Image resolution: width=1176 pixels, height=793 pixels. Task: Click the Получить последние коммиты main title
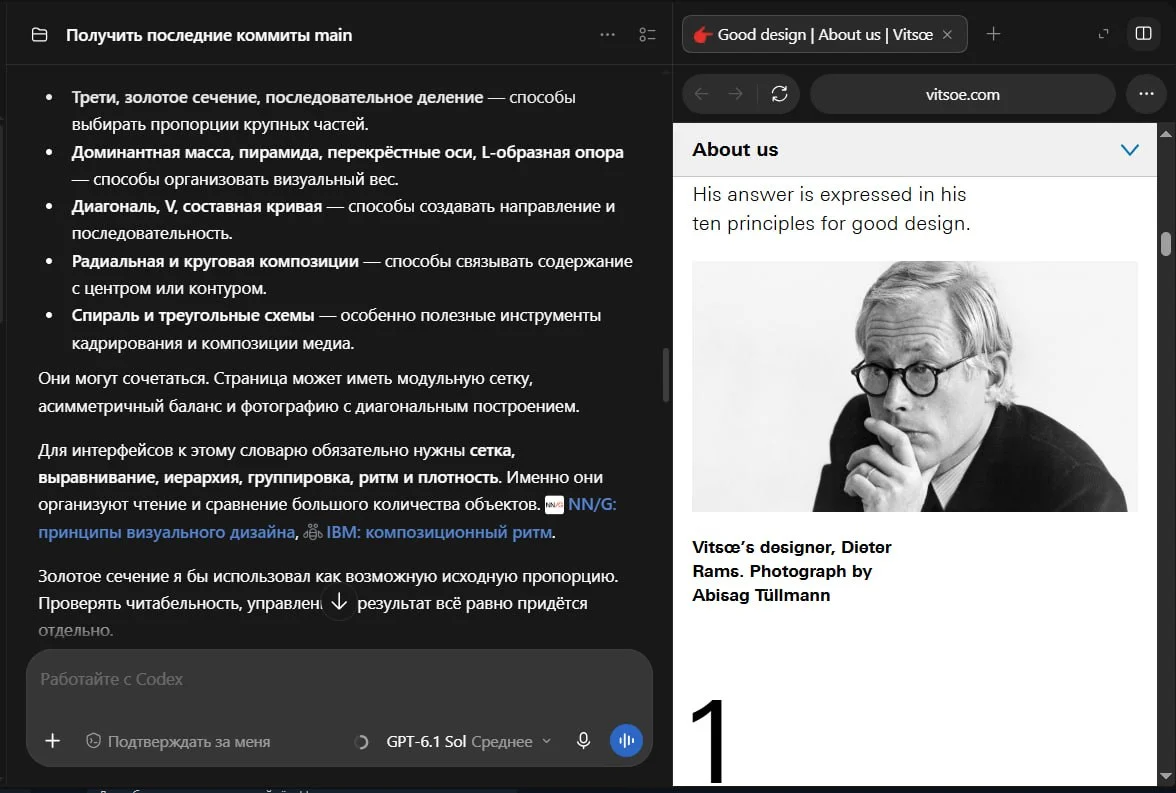(x=208, y=35)
